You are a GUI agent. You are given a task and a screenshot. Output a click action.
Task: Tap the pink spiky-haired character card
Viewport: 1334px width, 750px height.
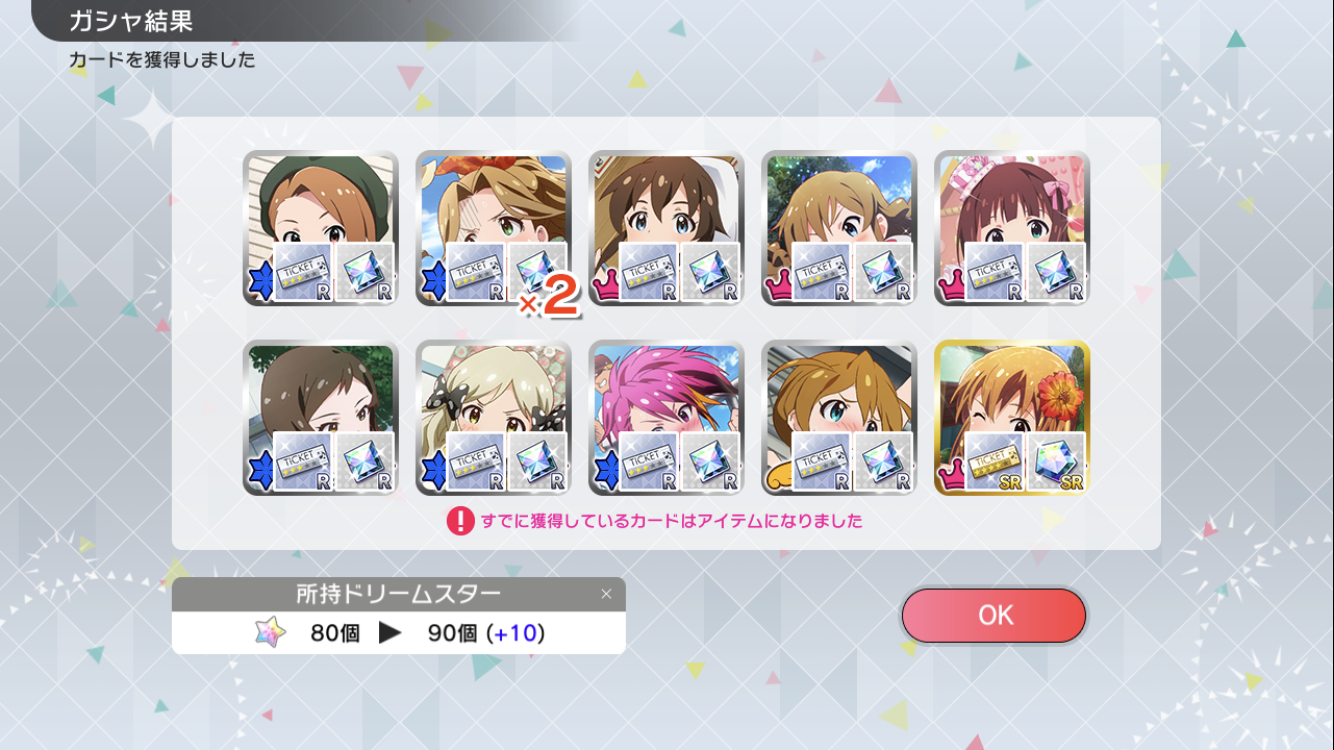coord(666,418)
